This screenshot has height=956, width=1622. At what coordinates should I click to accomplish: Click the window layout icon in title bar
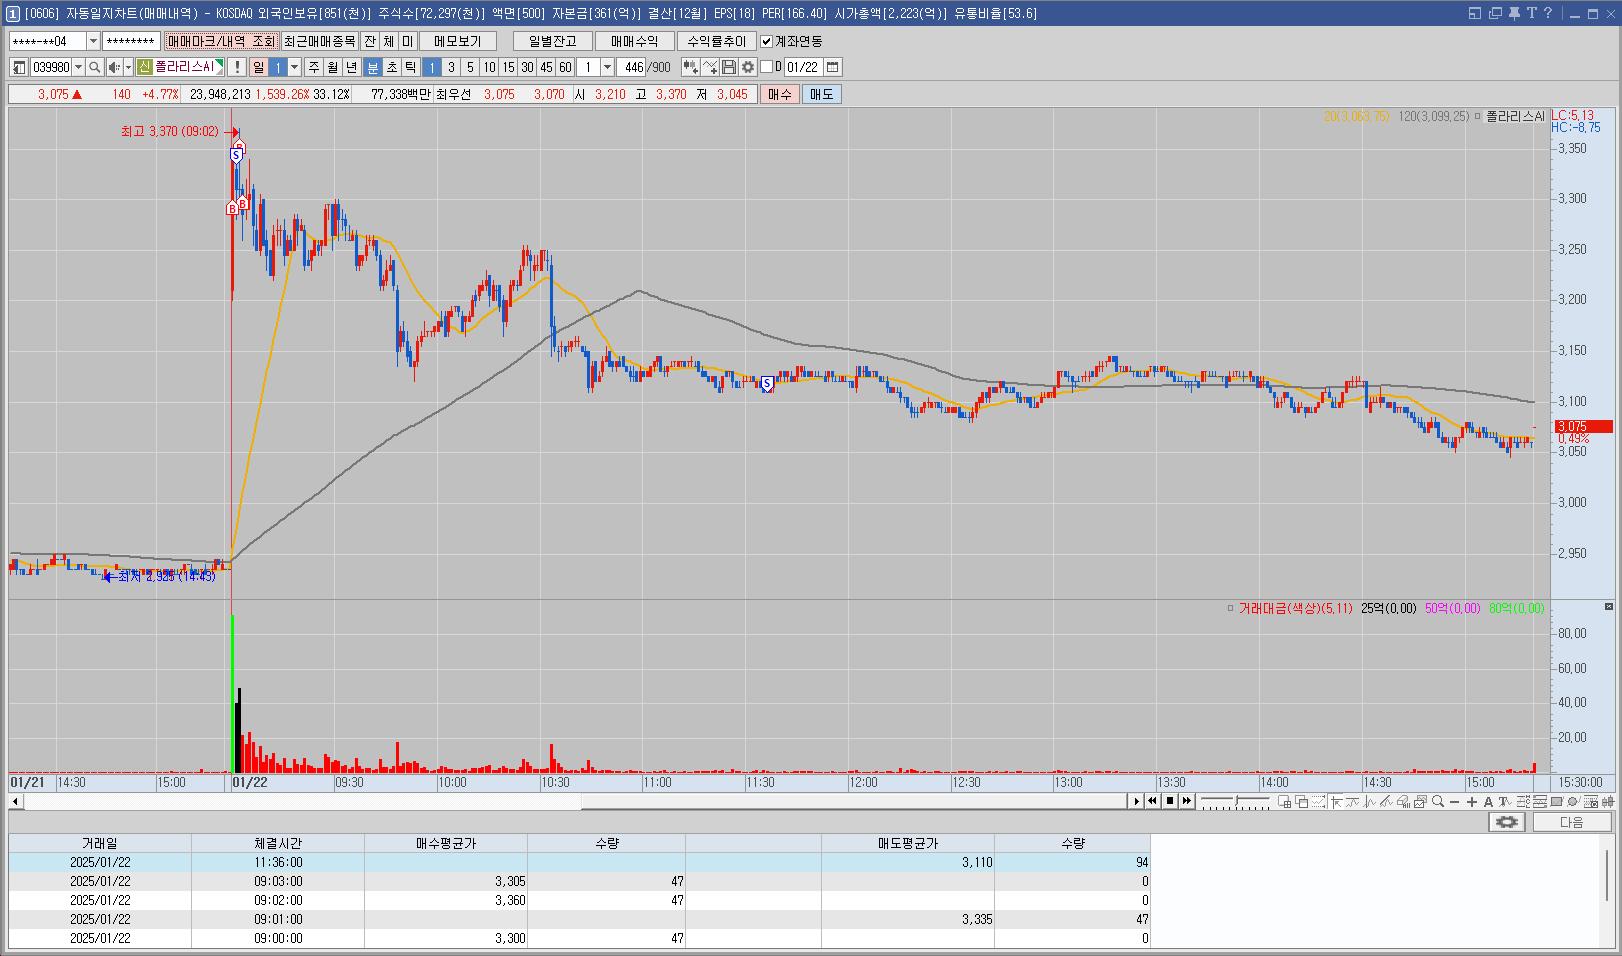click(1475, 13)
